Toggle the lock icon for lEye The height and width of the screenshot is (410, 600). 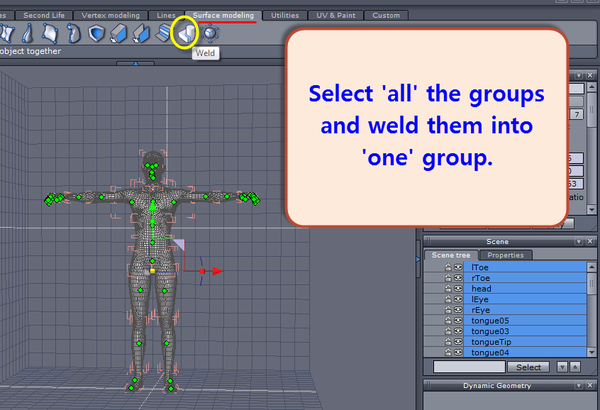pos(448,299)
